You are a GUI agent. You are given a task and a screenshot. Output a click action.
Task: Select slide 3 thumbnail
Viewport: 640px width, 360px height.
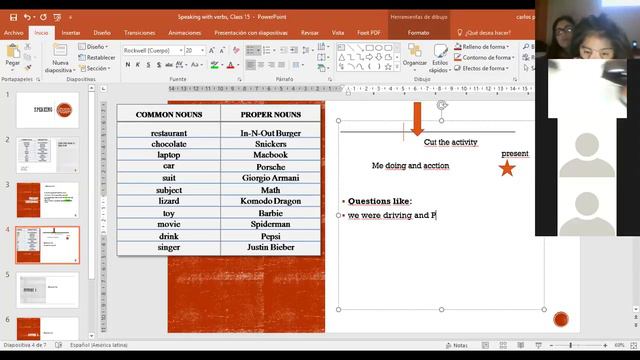(48, 200)
